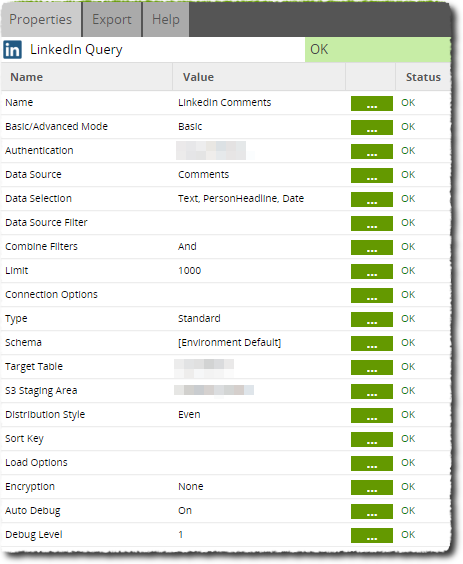The height and width of the screenshot is (564, 463).
Task: Click the Debug Level value field
Action: [x=259, y=535]
